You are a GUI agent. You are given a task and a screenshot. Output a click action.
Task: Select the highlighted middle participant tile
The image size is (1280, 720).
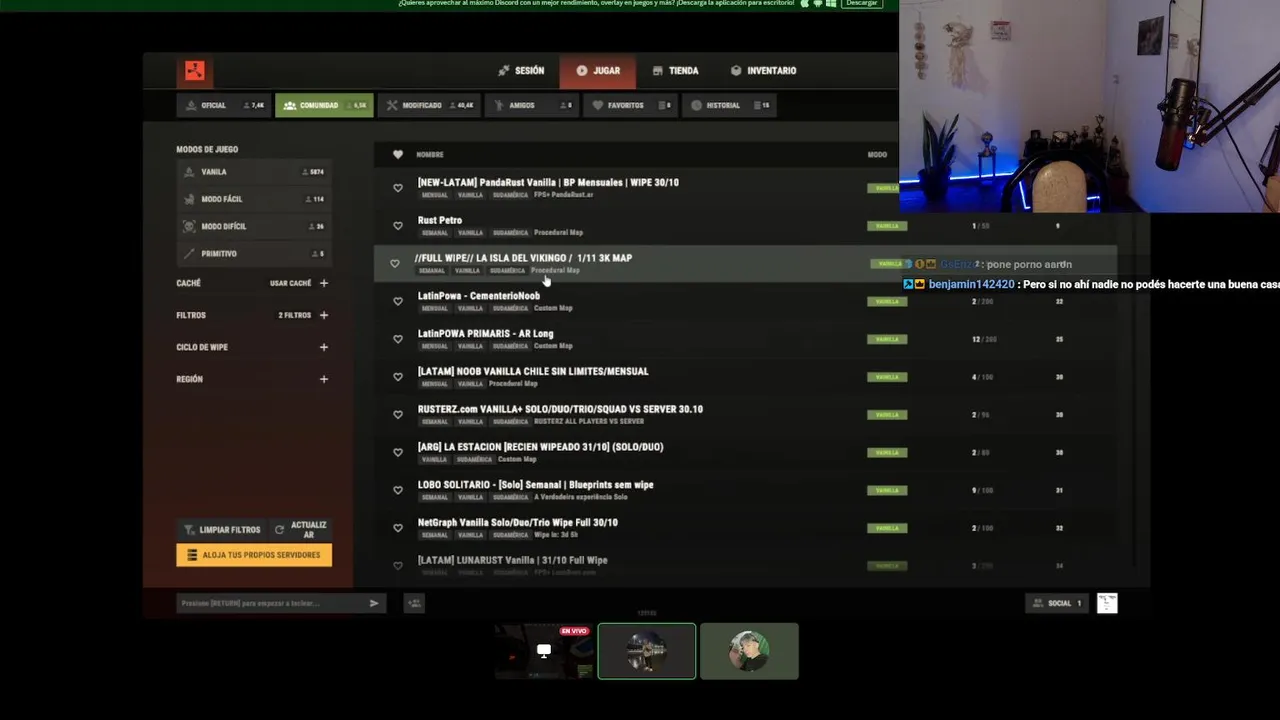tap(647, 651)
